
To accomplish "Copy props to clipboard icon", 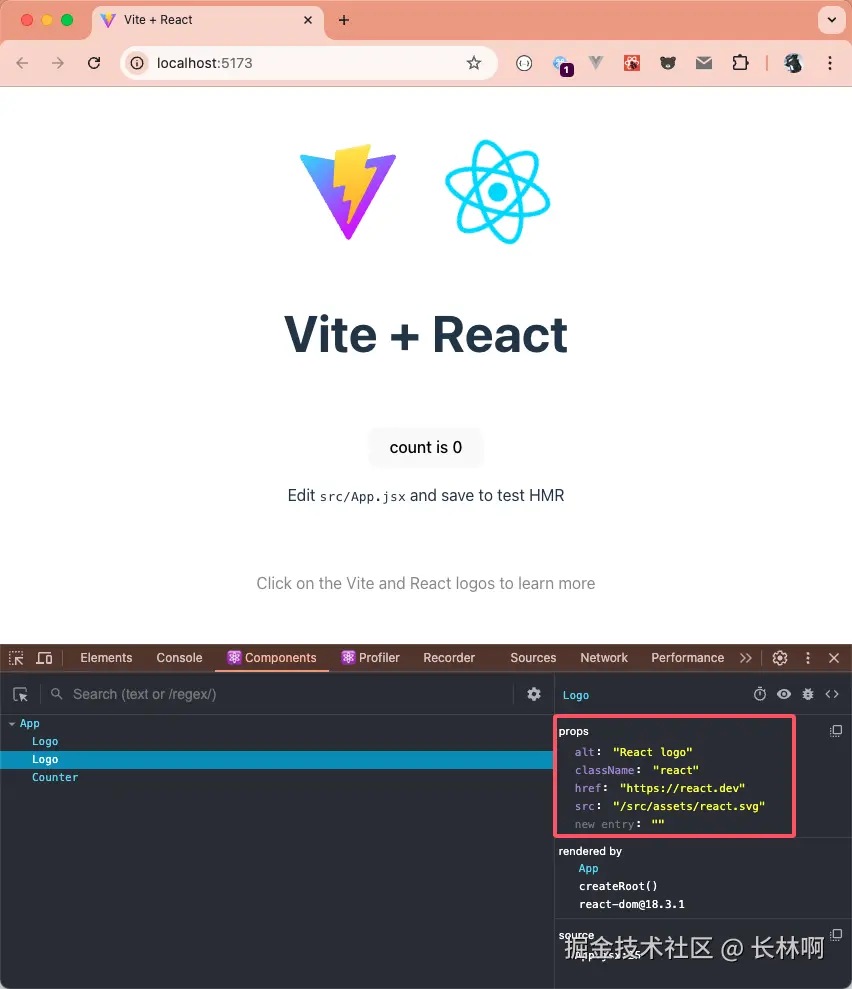I will click(x=836, y=731).
